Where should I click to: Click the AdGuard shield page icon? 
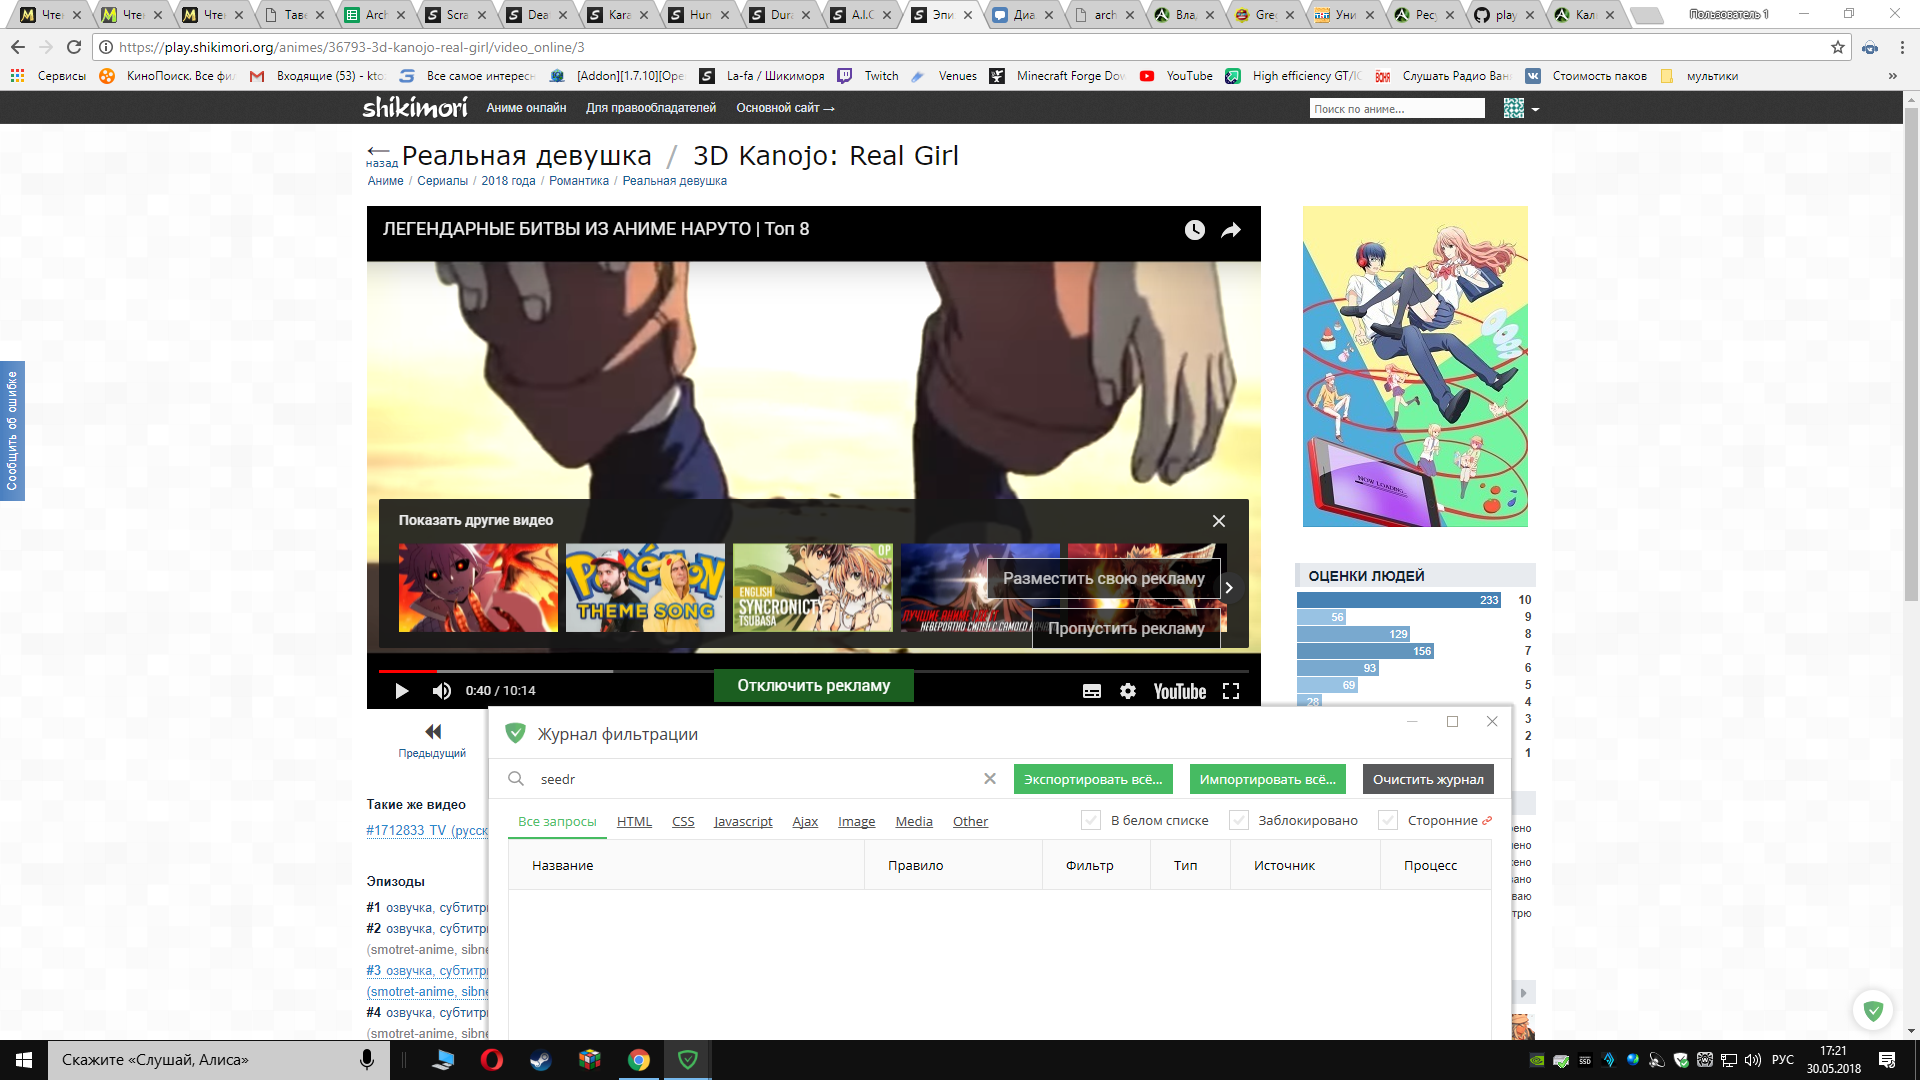(x=1873, y=1010)
